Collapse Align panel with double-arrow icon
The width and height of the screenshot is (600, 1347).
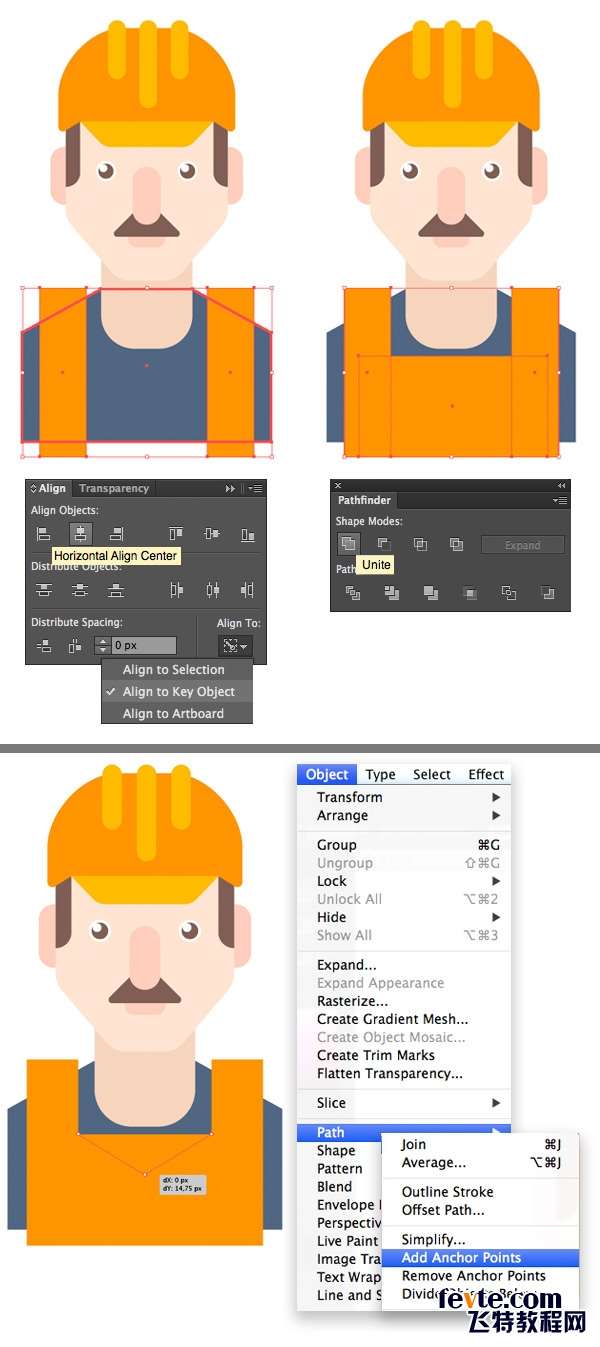[x=230, y=489]
